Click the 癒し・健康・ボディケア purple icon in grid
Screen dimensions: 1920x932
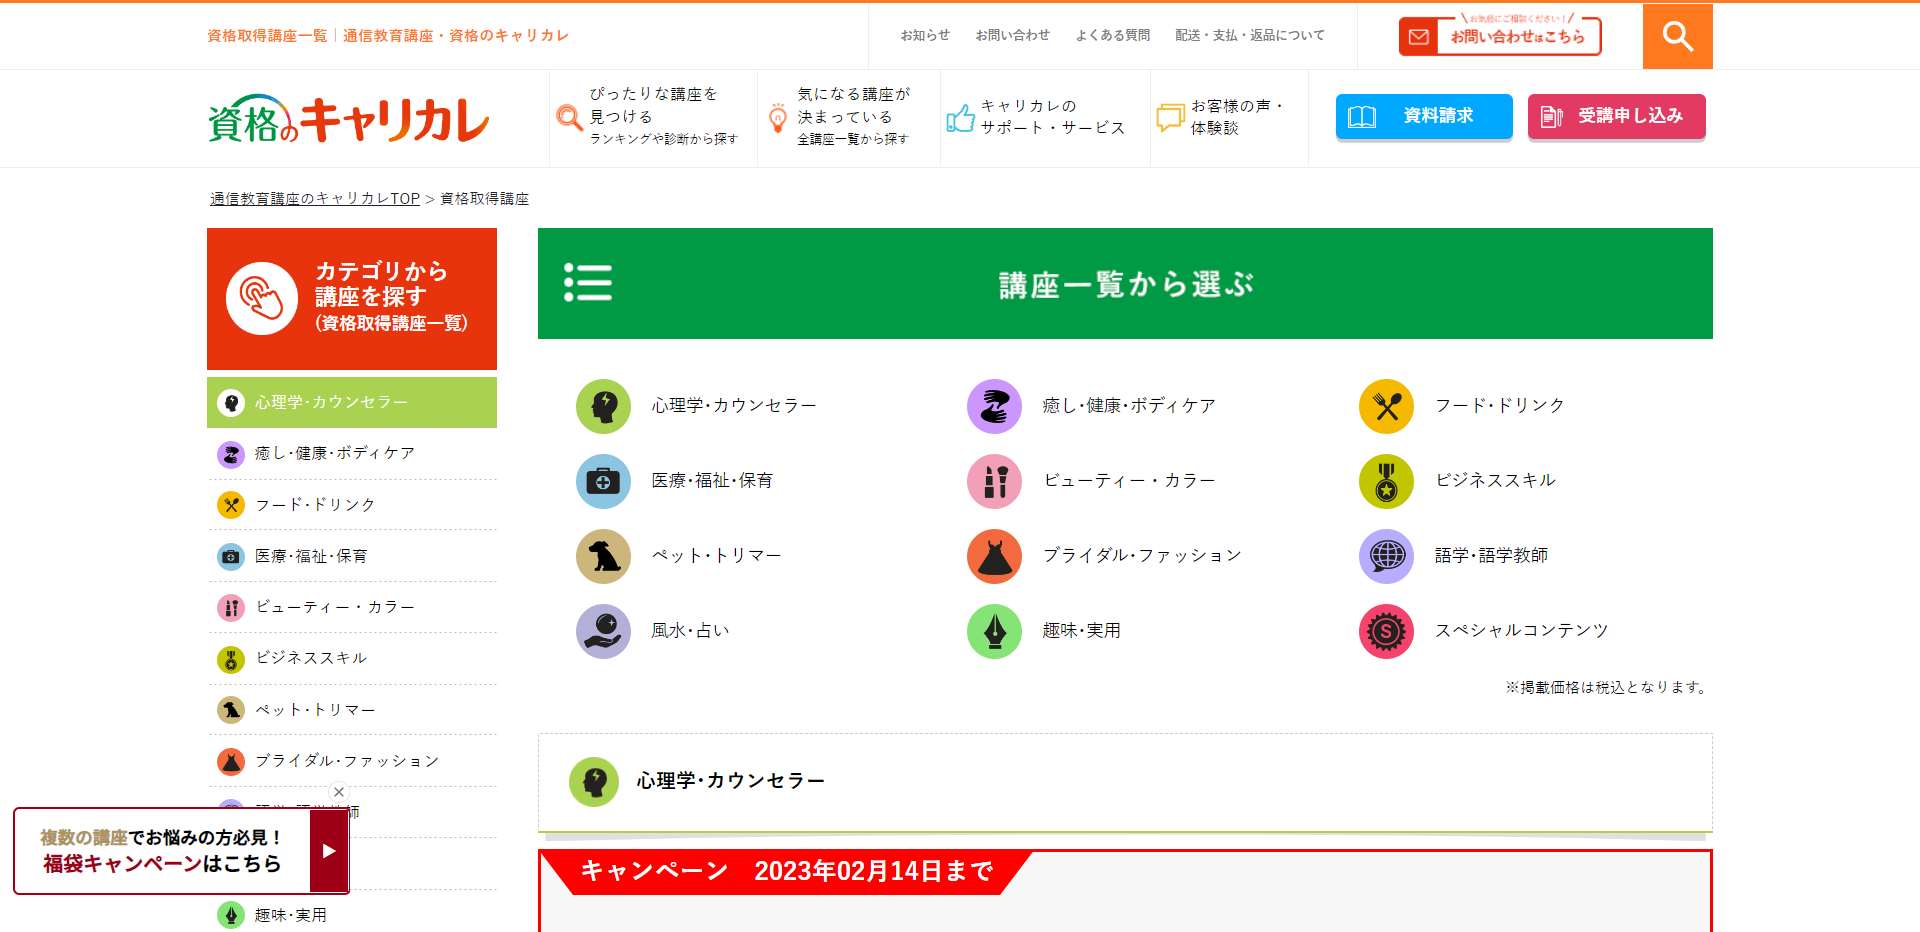pyautogui.click(x=994, y=406)
